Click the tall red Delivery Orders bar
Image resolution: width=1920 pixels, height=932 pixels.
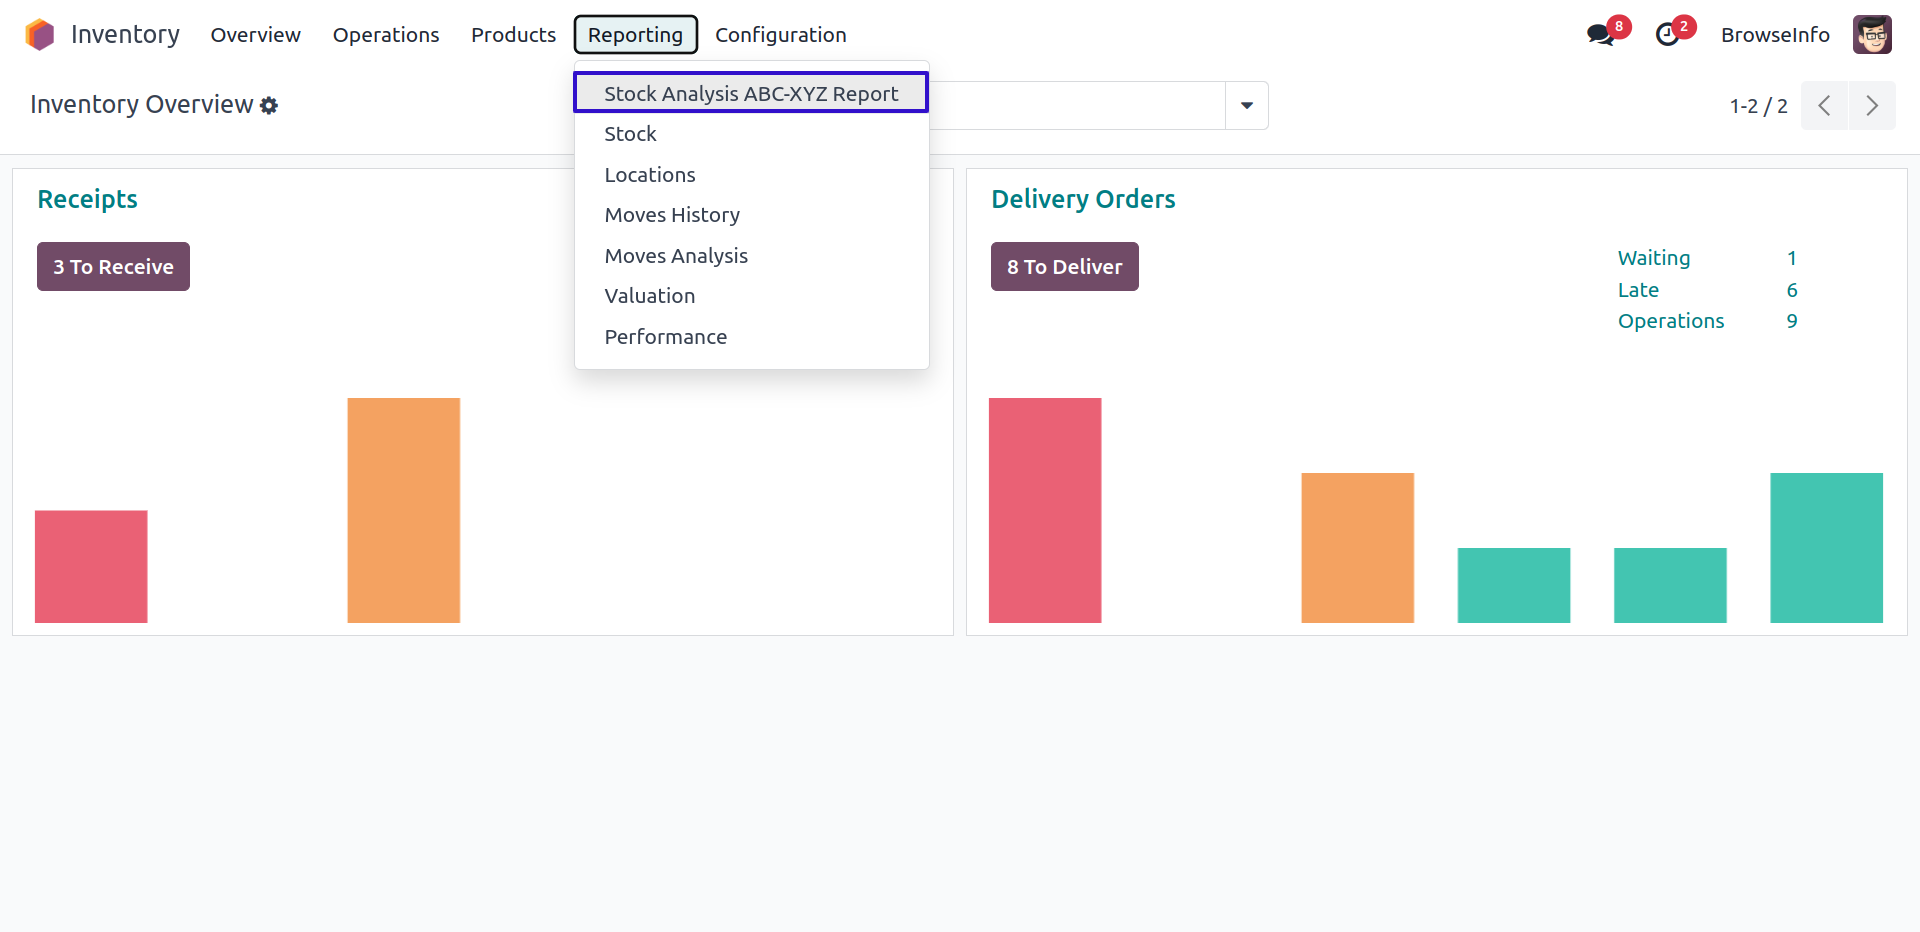(1045, 510)
